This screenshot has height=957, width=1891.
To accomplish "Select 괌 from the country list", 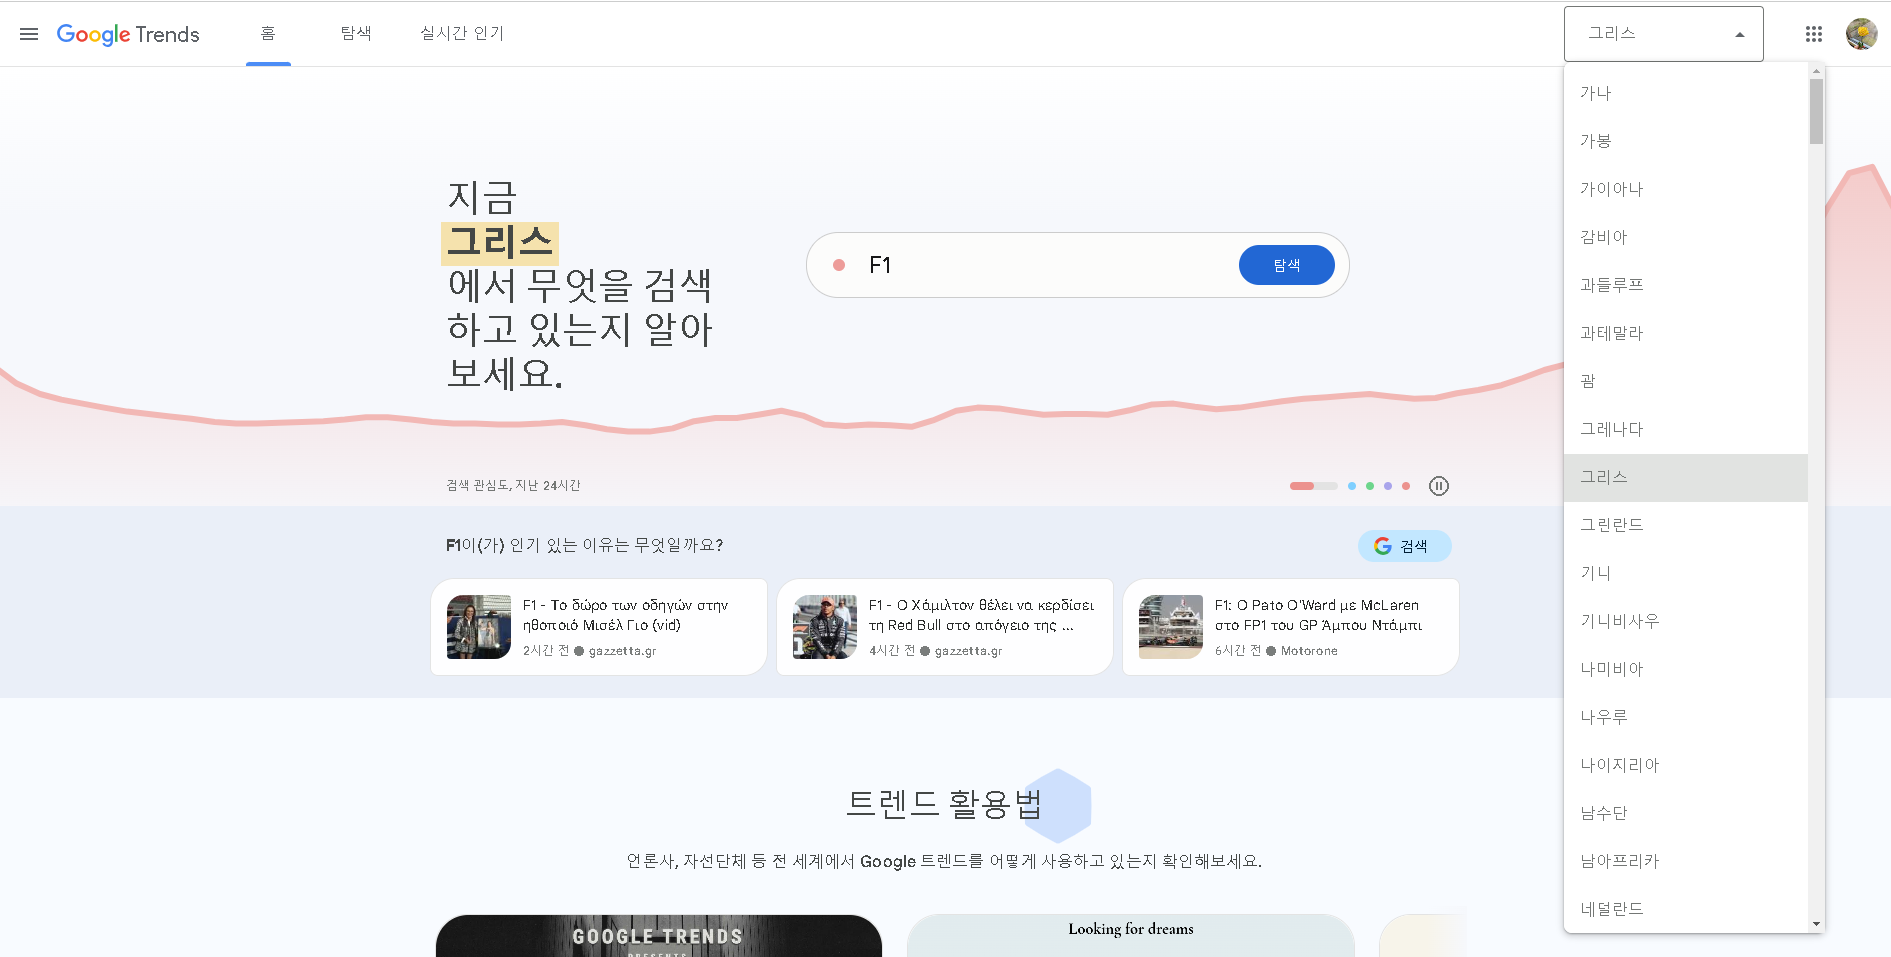I will click(1686, 381).
